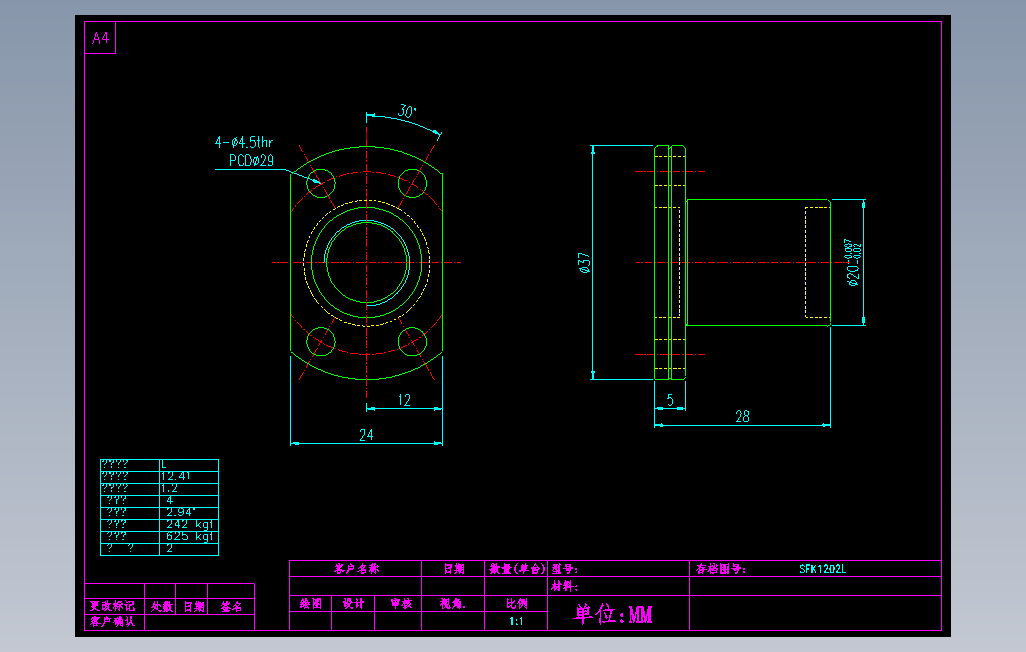Select the '625 kgf' table cell
The height and width of the screenshot is (652, 1026).
[190, 536]
